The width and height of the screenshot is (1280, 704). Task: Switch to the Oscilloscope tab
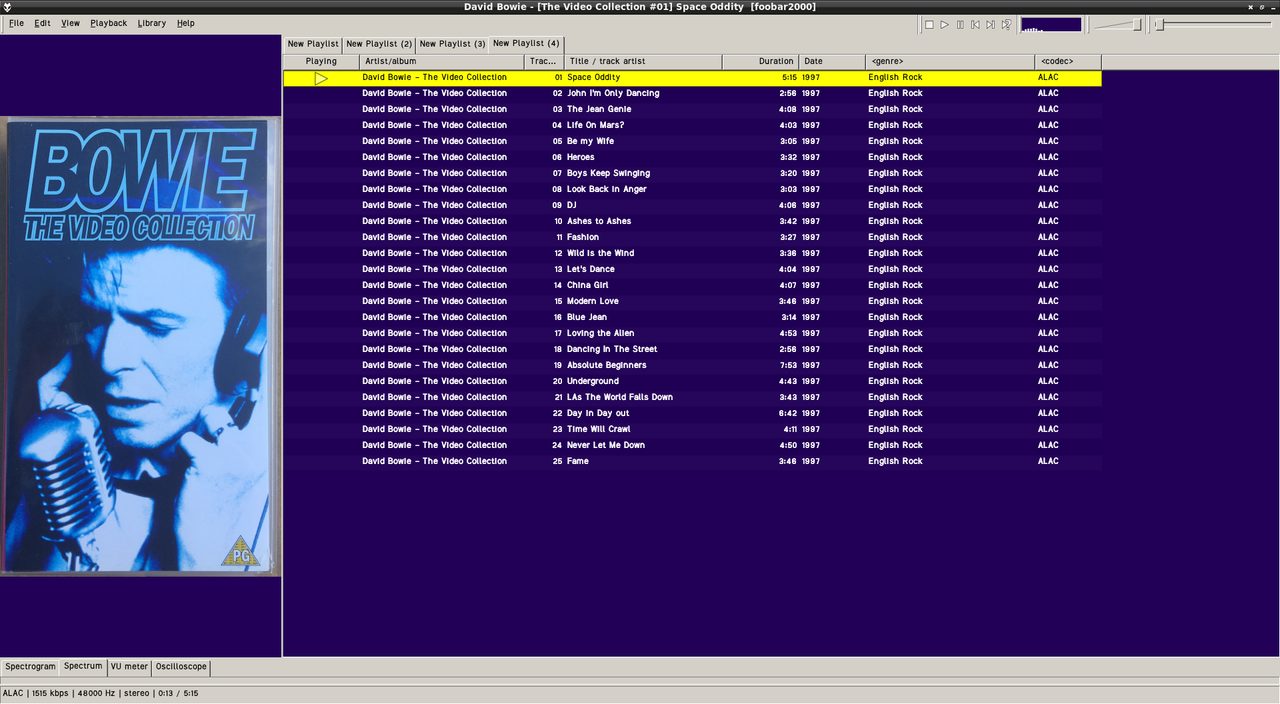[181, 667]
